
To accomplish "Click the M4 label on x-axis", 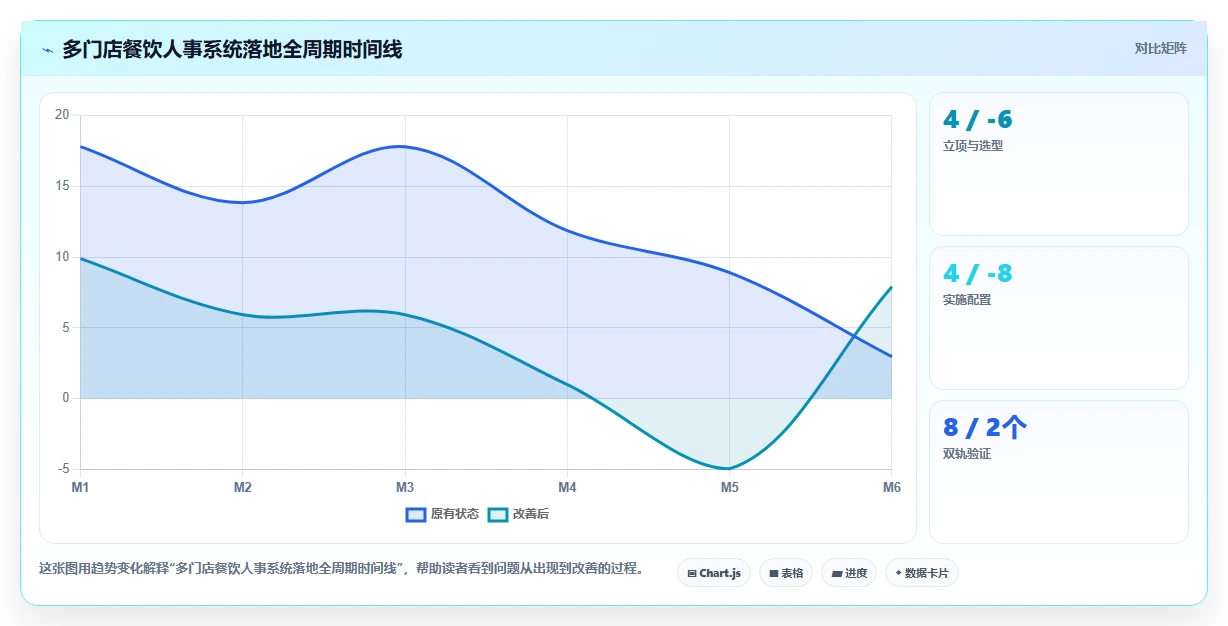I will 567,487.
